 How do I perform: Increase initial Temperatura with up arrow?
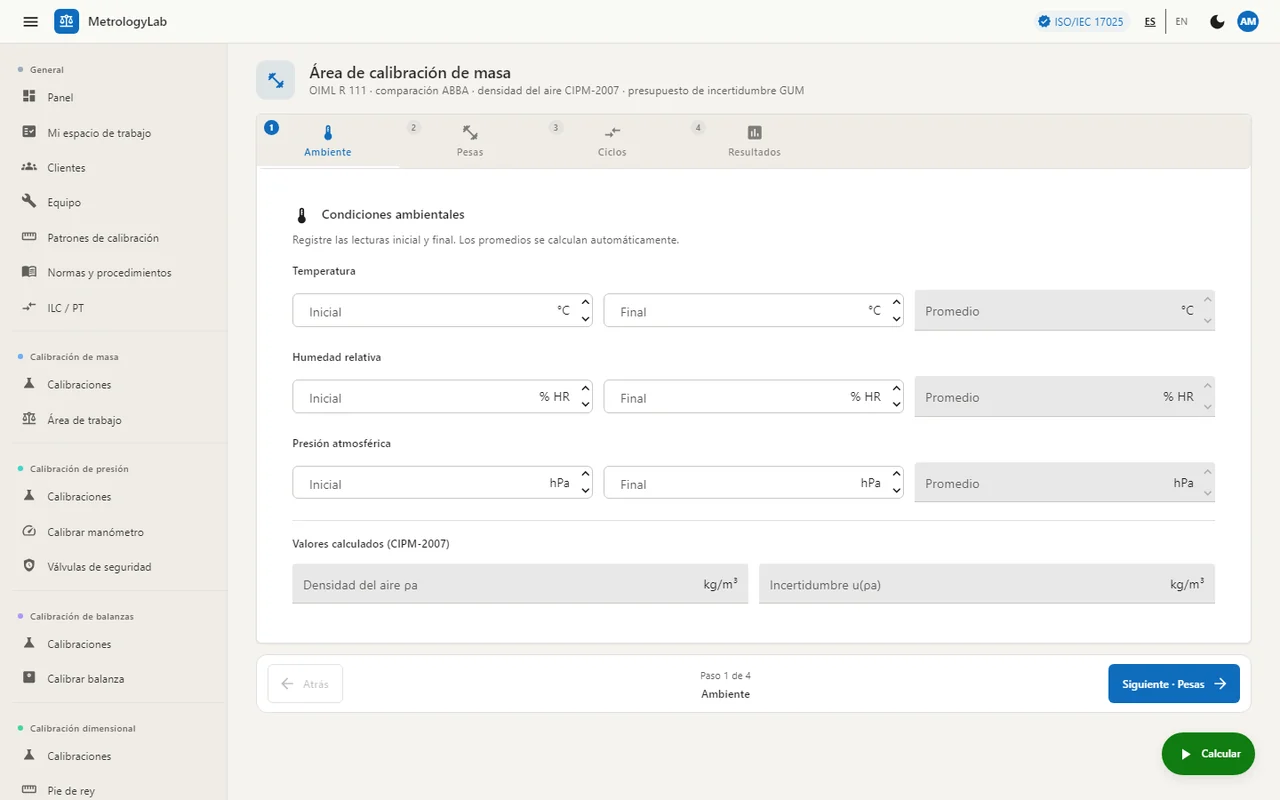[x=585, y=302]
